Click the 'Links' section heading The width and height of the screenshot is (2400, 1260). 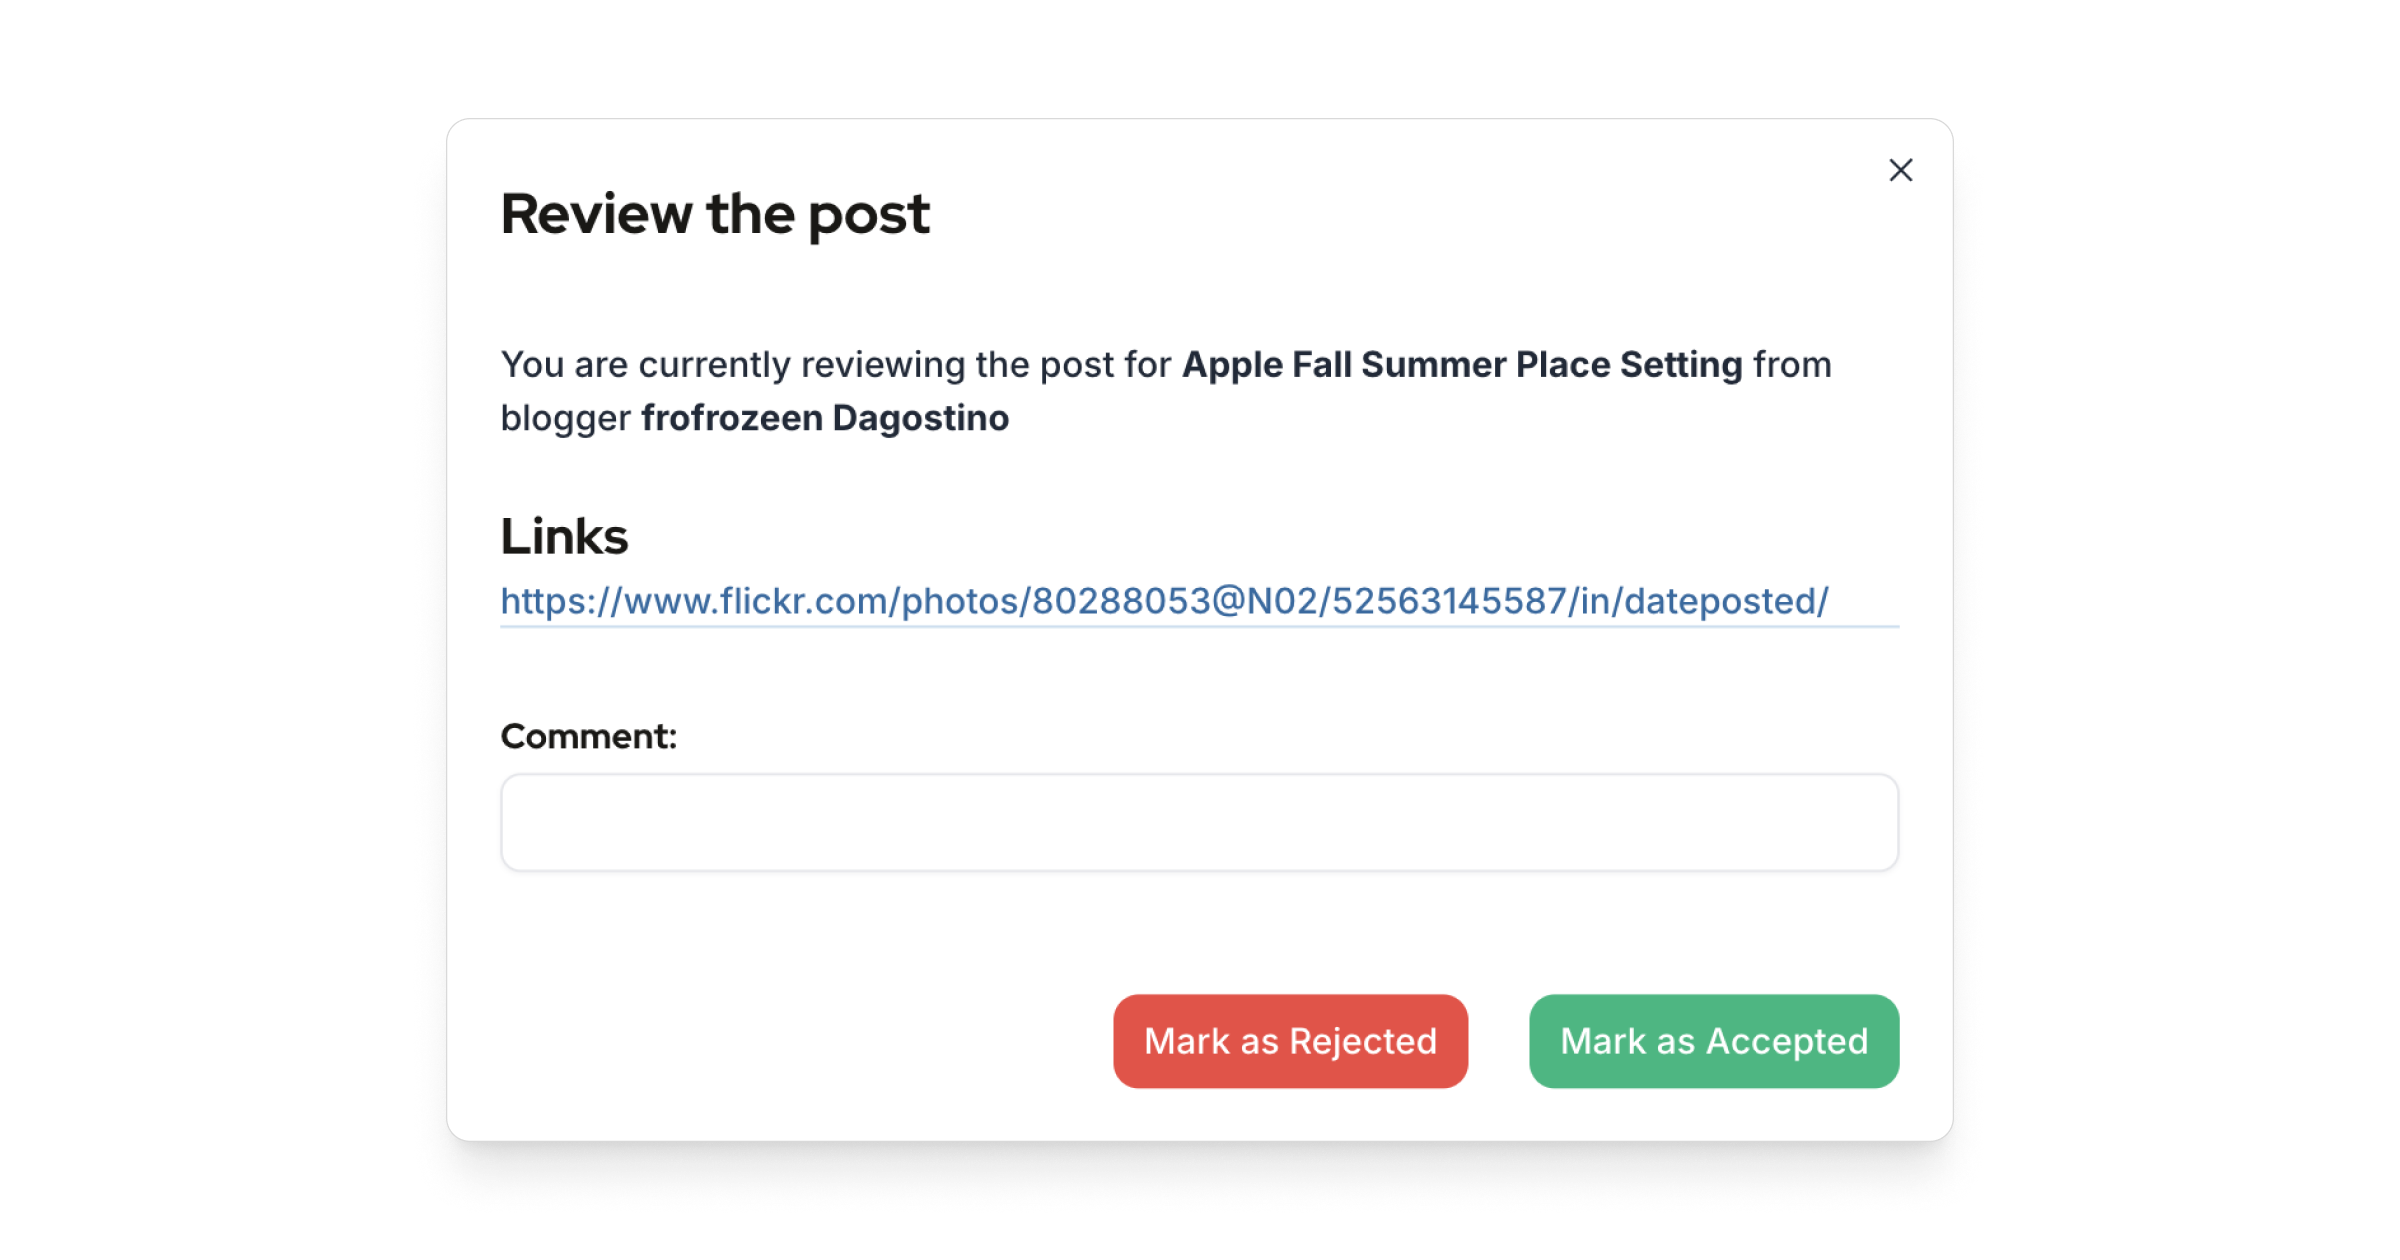(x=564, y=536)
